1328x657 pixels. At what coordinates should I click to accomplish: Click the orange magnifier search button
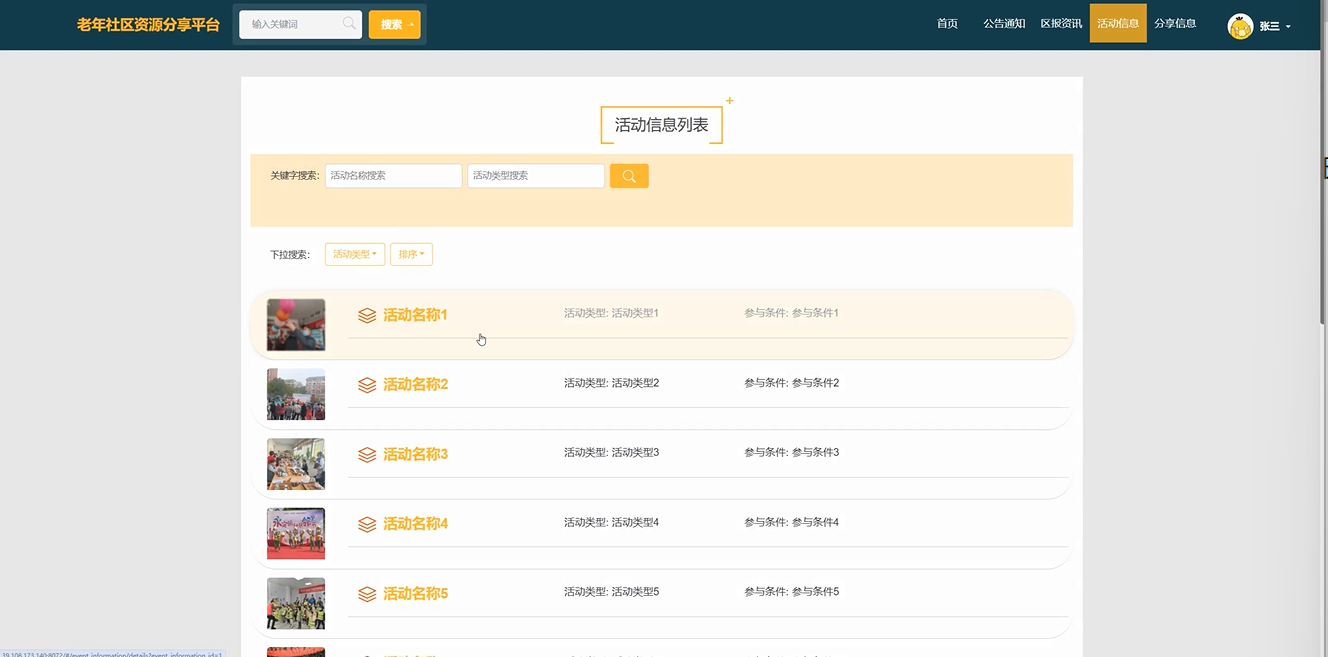[x=629, y=176]
